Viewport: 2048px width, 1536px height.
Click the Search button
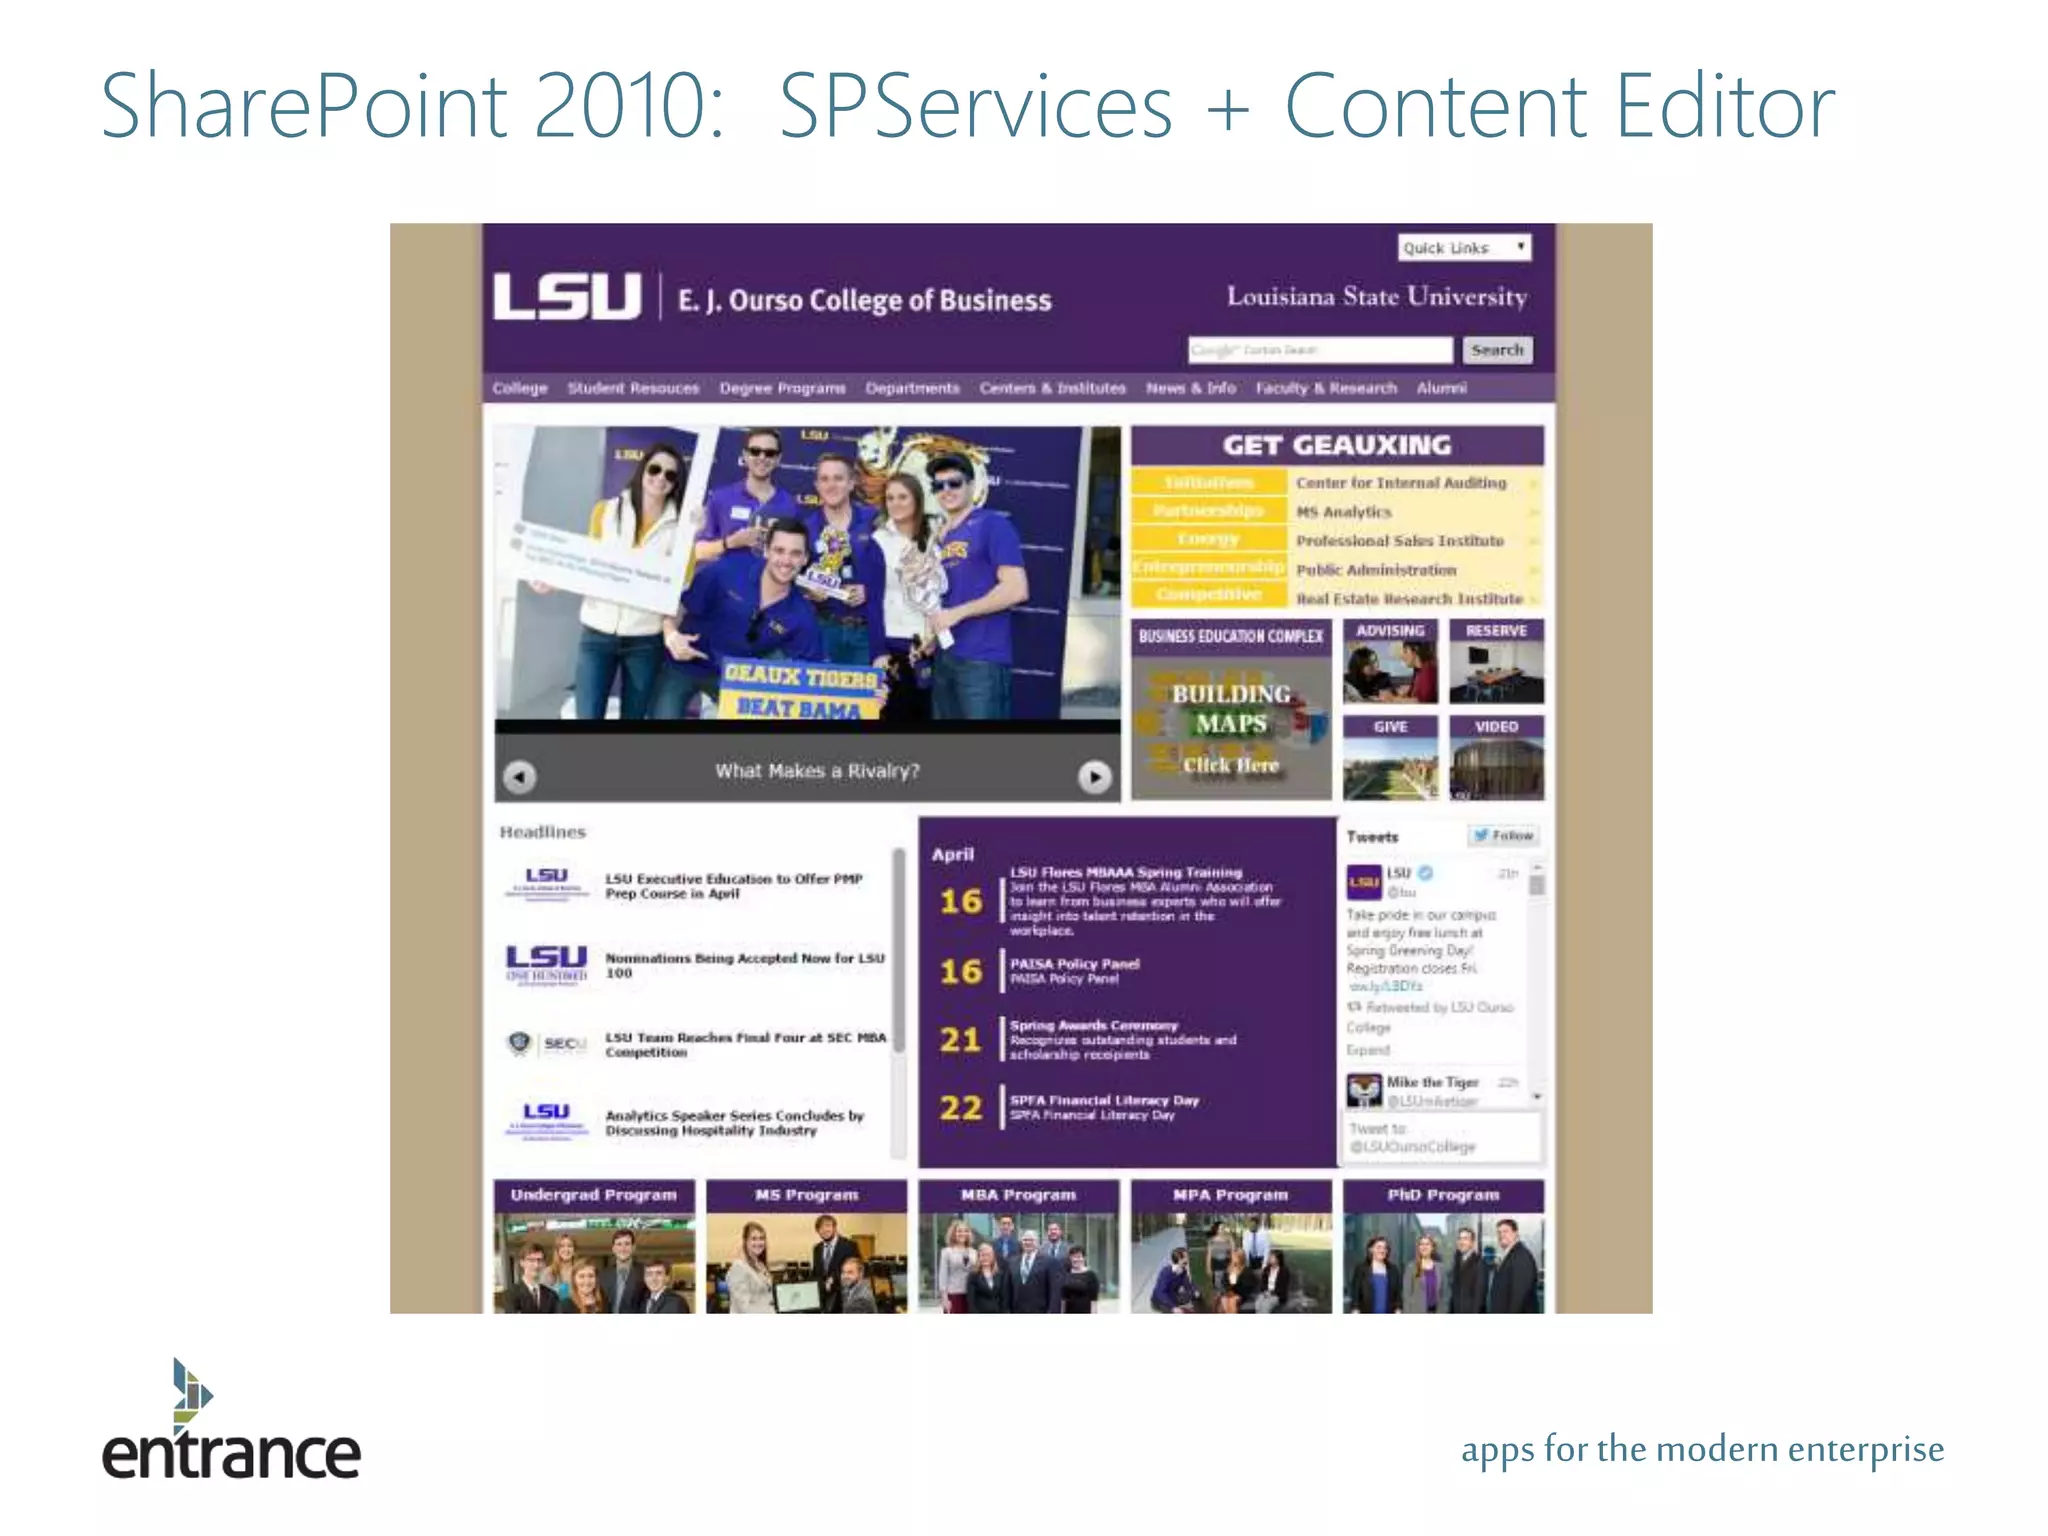click(1497, 350)
